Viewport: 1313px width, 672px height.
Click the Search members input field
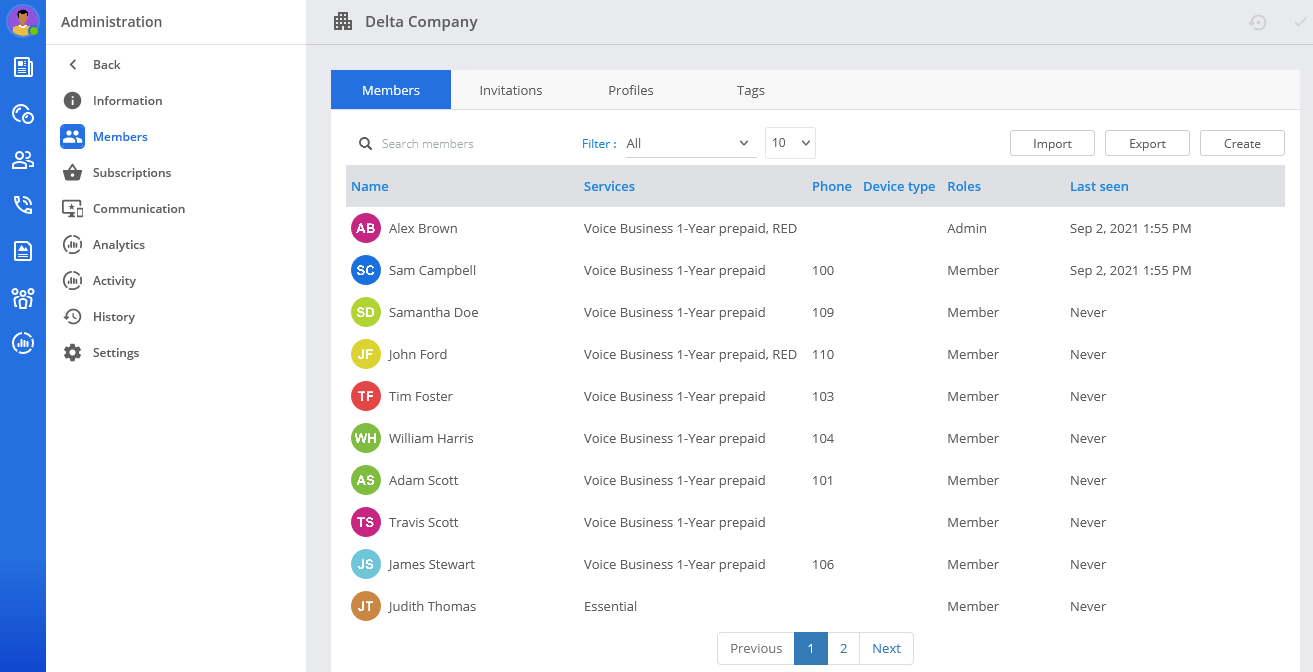pyautogui.click(x=470, y=144)
